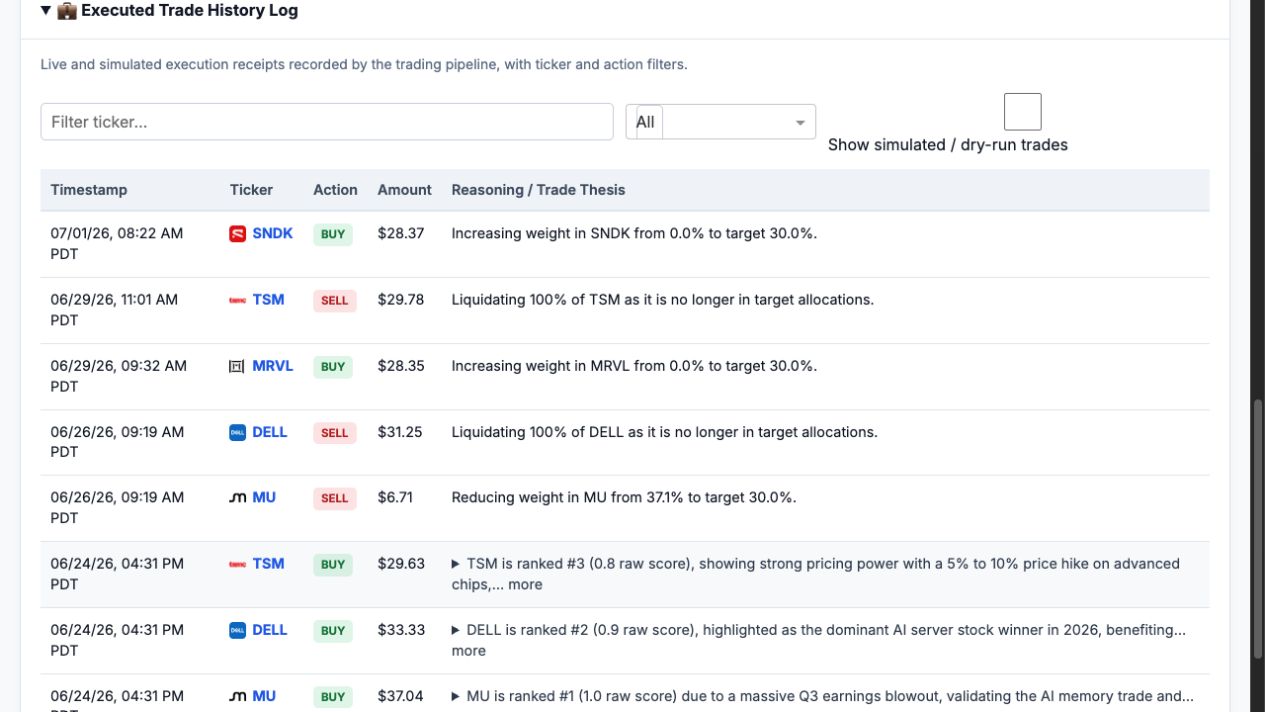Click the Reasoning / Trade Thesis header
Image resolution: width=1265 pixels, height=712 pixels.
point(538,190)
